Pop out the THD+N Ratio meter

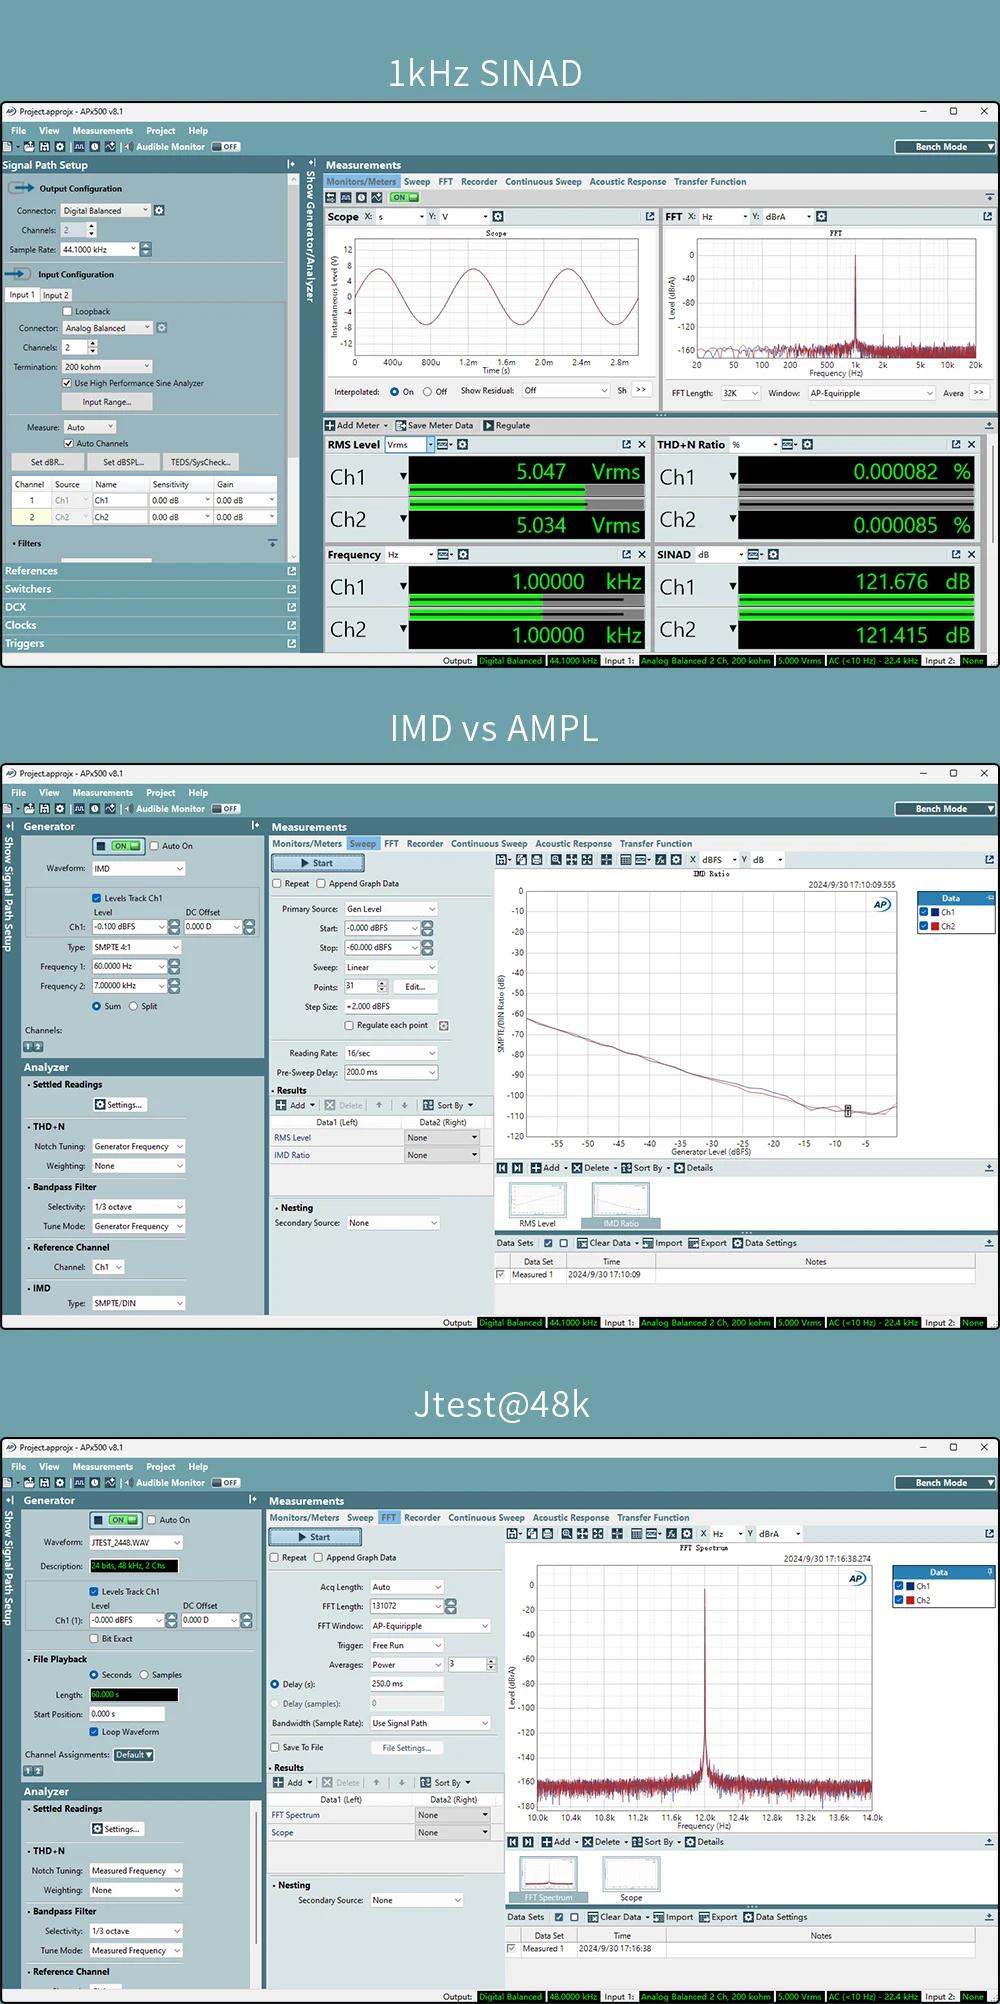956,445
